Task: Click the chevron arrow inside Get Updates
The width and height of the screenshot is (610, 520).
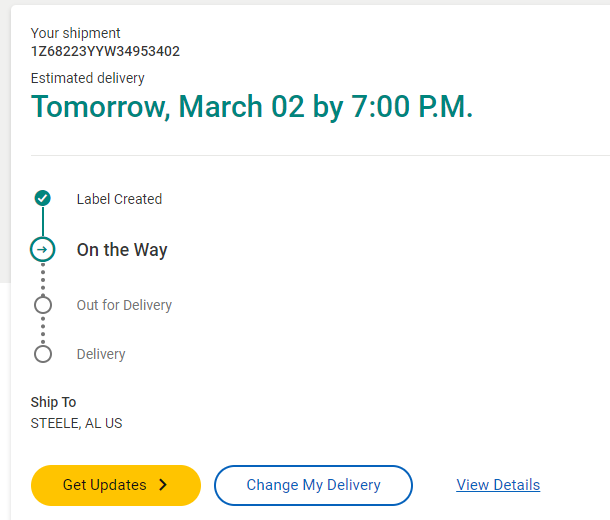Action: click(x=163, y=485)
